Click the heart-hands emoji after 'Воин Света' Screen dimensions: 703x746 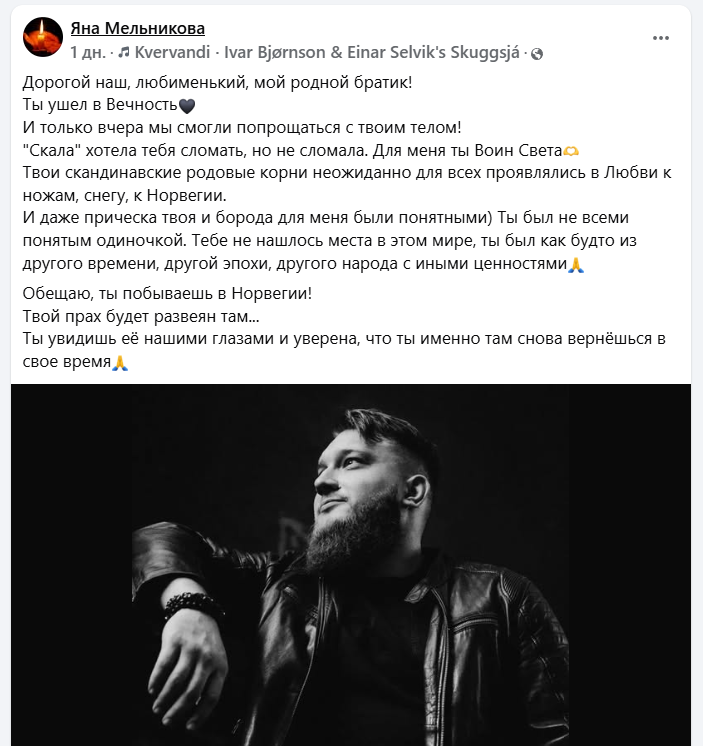pyautogui.click(x=571, y=151)
